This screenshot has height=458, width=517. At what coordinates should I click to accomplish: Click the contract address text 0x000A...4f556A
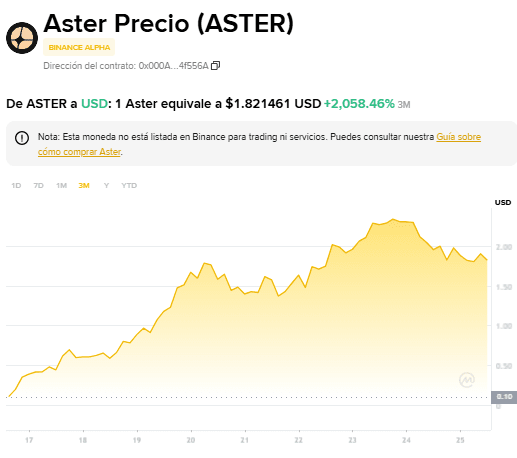(x=173, y=66)
